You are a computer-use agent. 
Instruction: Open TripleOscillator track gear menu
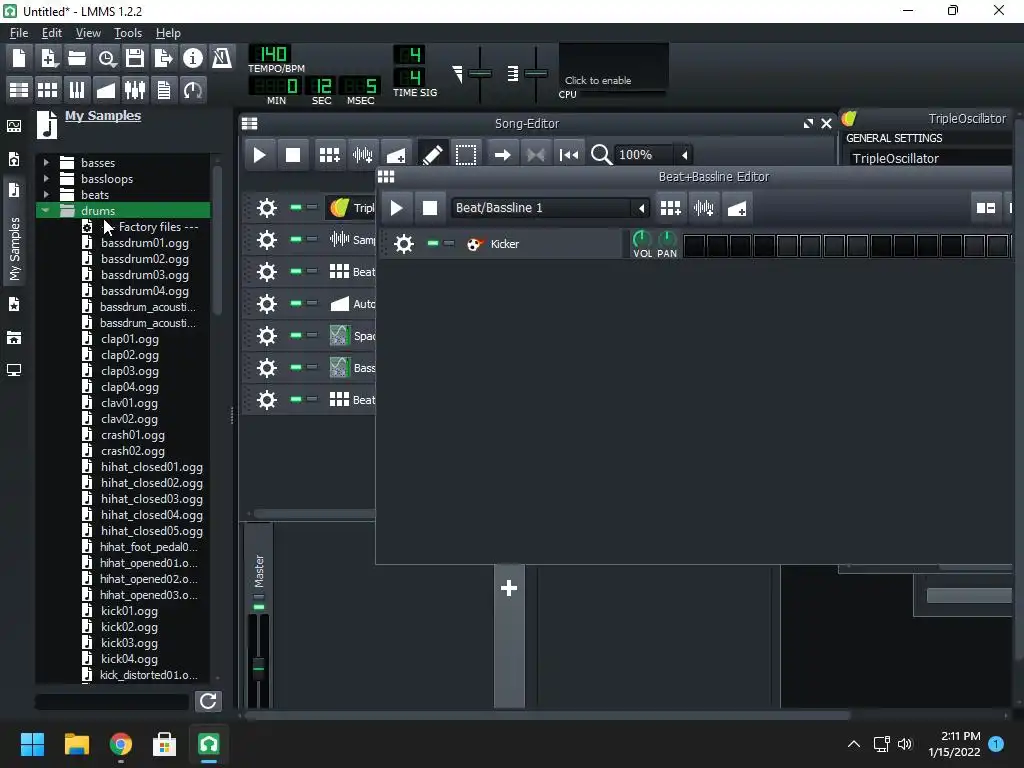(x=266, y=208)
